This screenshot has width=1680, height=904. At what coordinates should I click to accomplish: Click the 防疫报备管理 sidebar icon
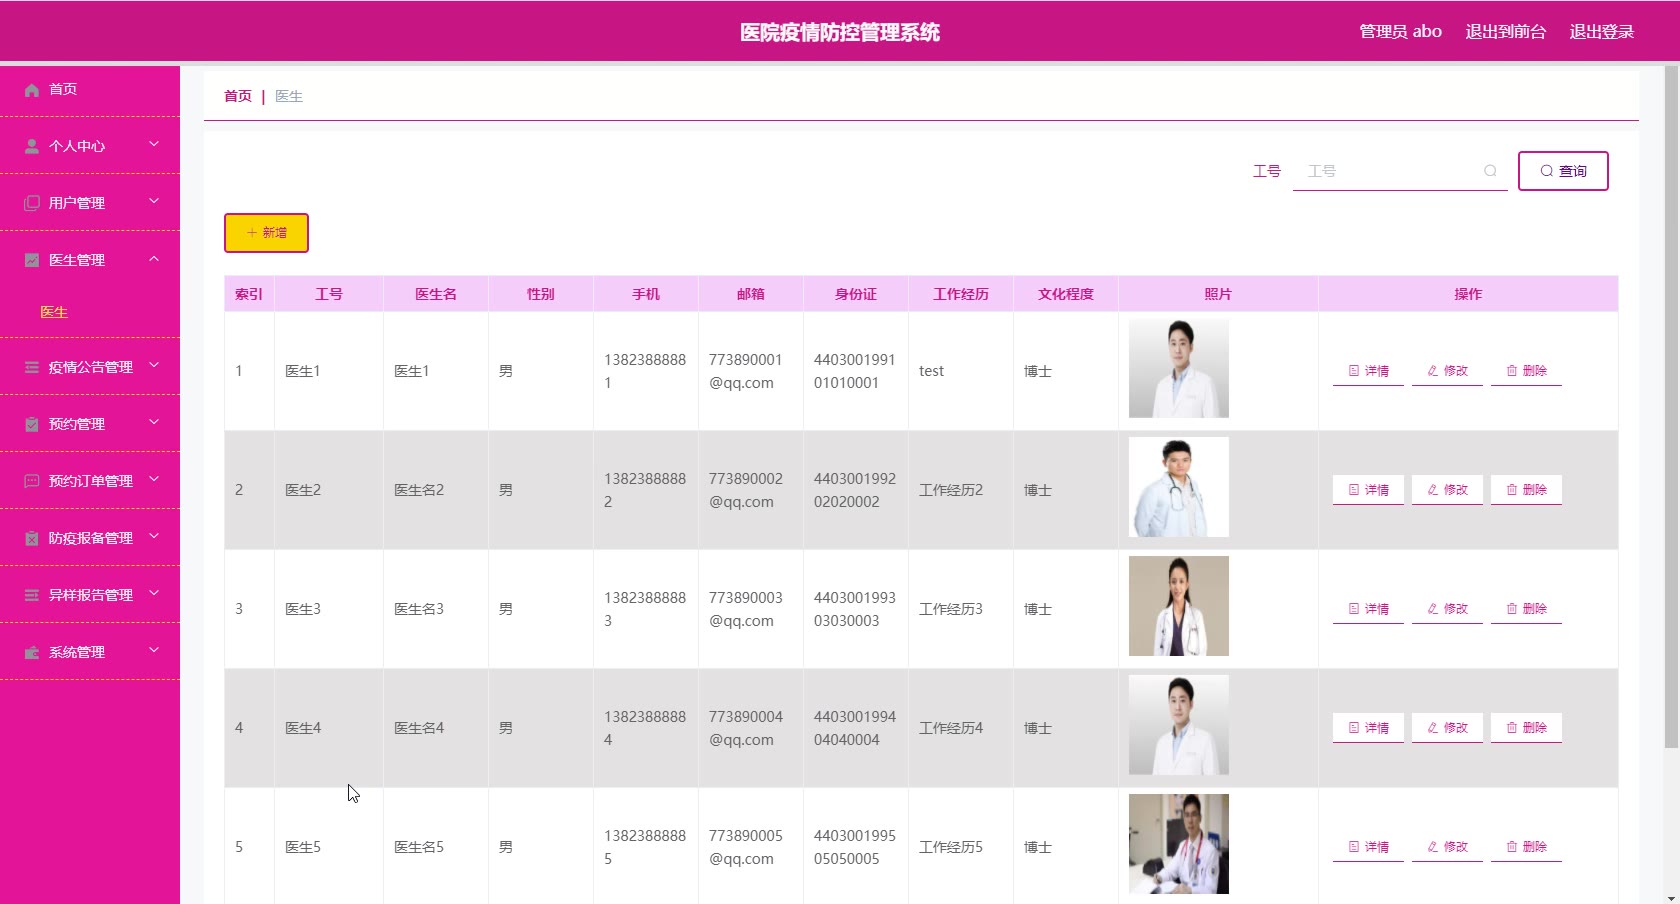pos(32,539)
